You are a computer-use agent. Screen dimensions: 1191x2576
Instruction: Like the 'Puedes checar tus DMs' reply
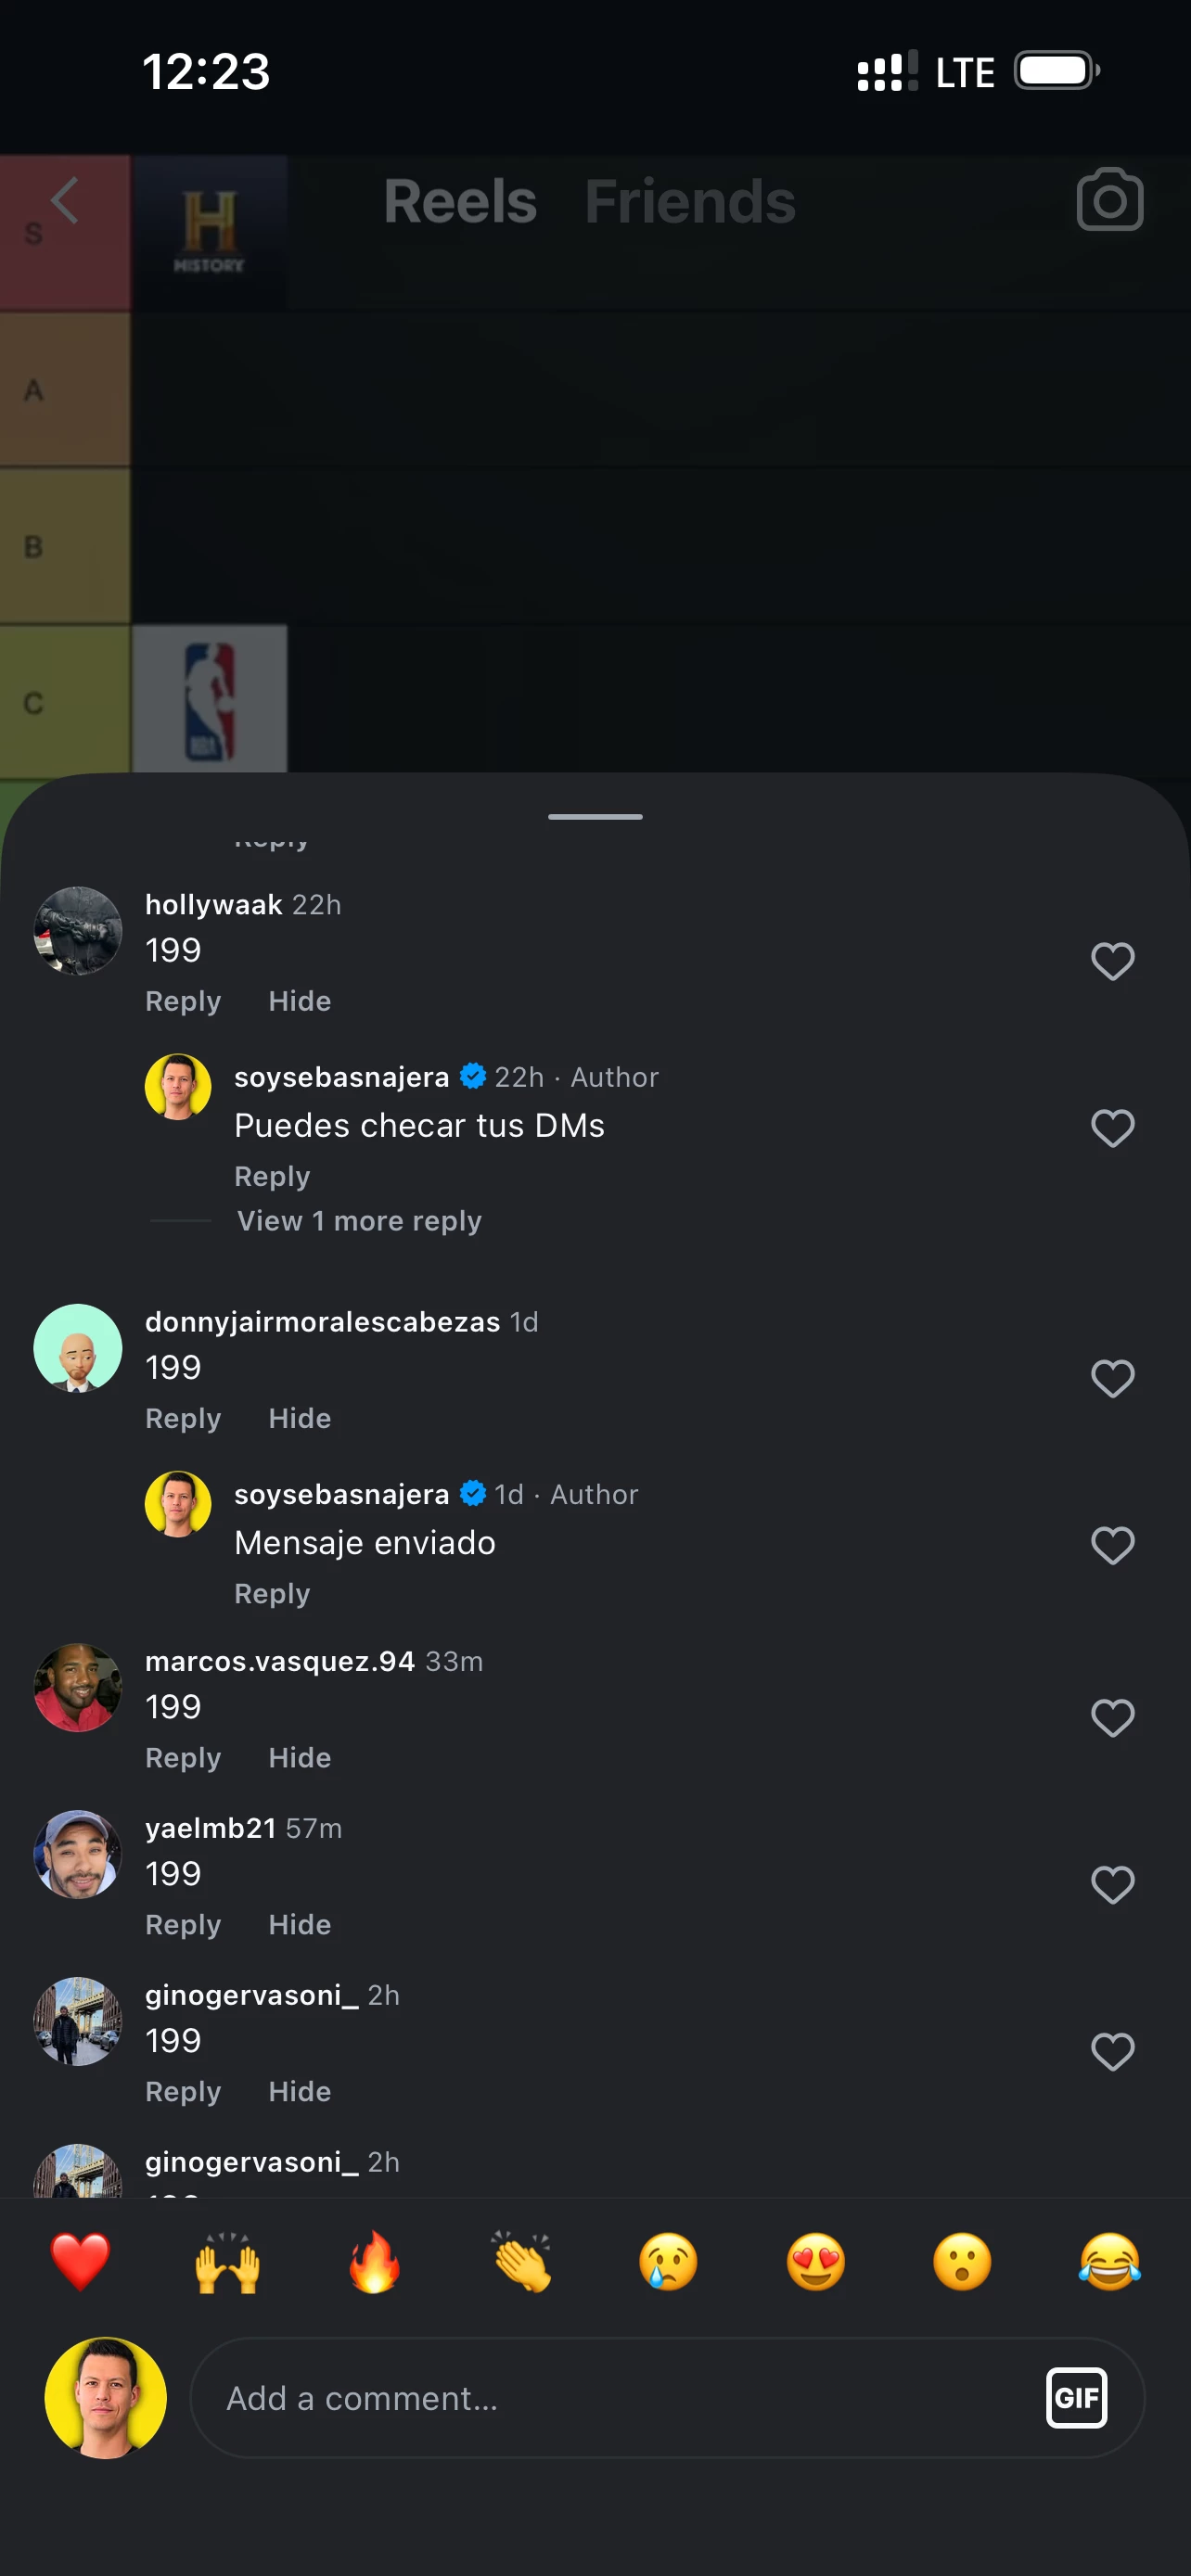click(x=1112, y=1128)
